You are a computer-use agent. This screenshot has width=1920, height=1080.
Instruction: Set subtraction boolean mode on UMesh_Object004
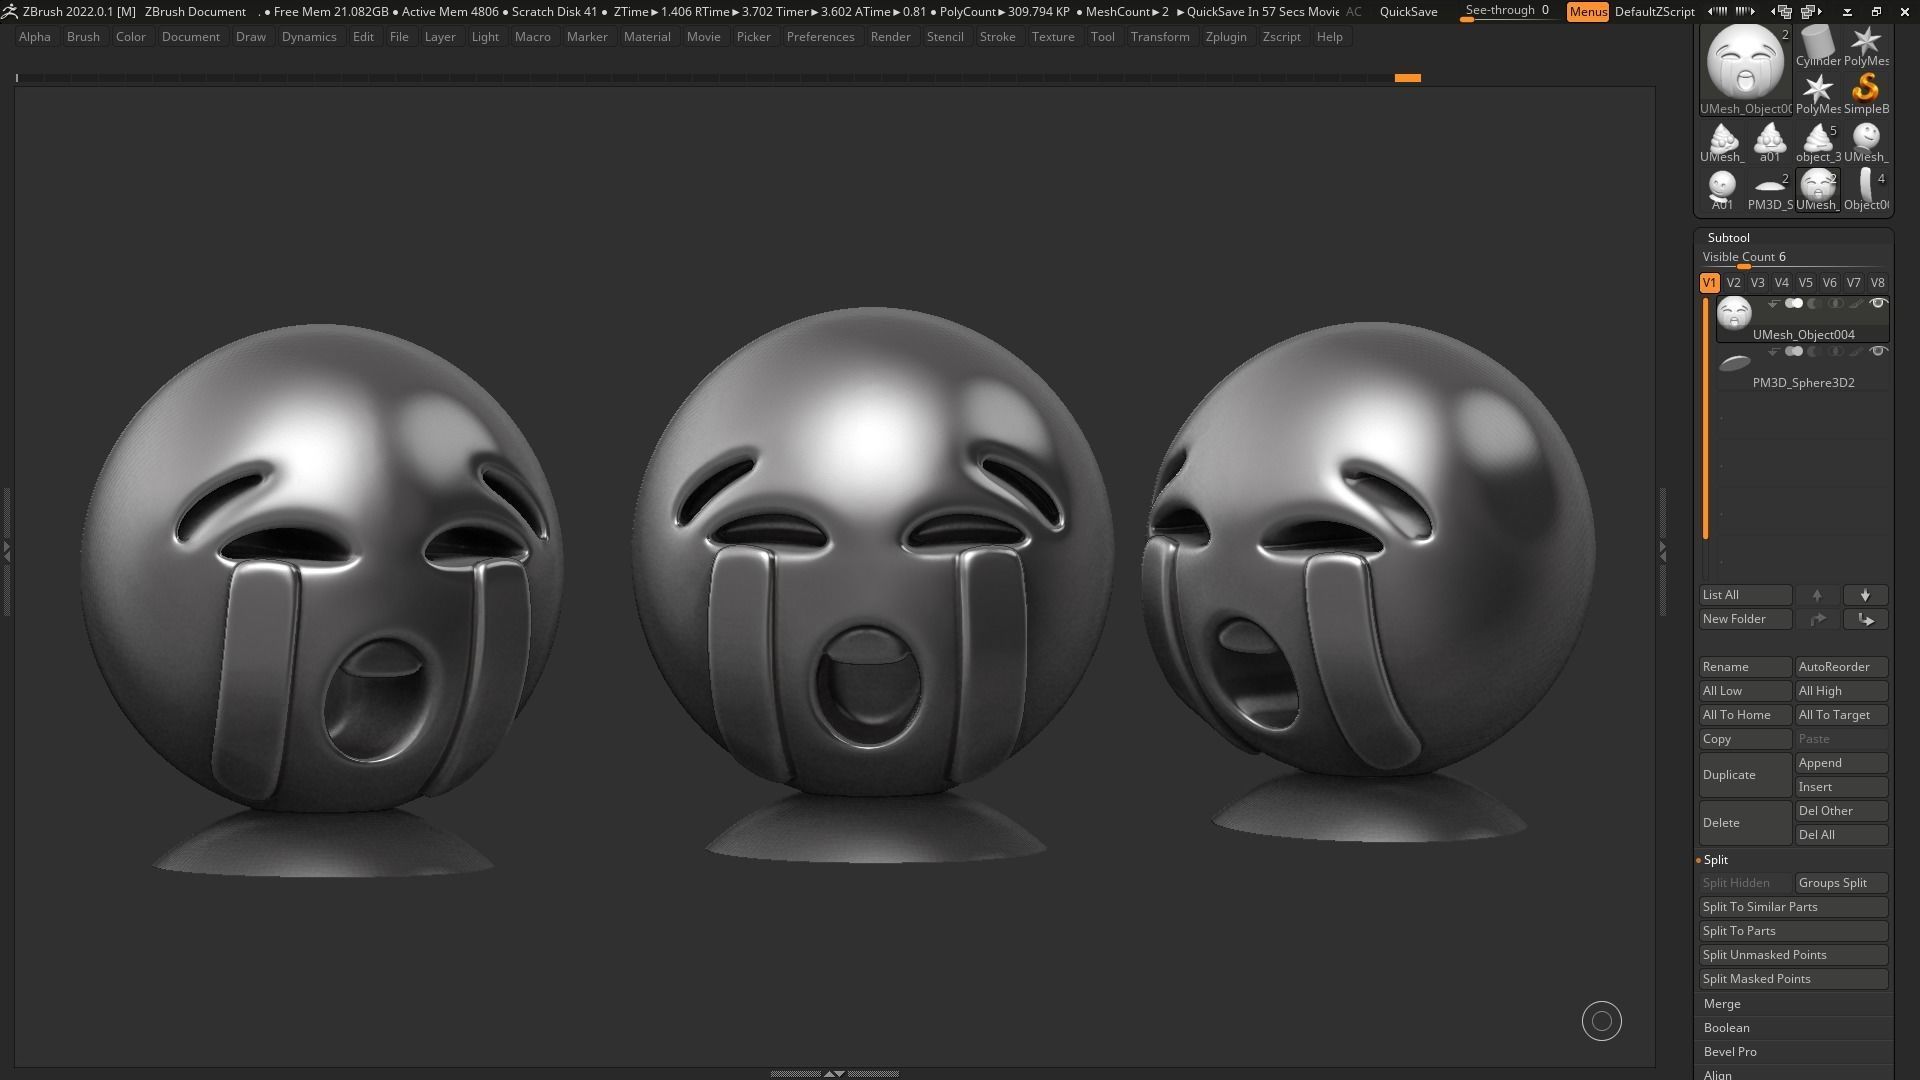[x=1814, y=303]
